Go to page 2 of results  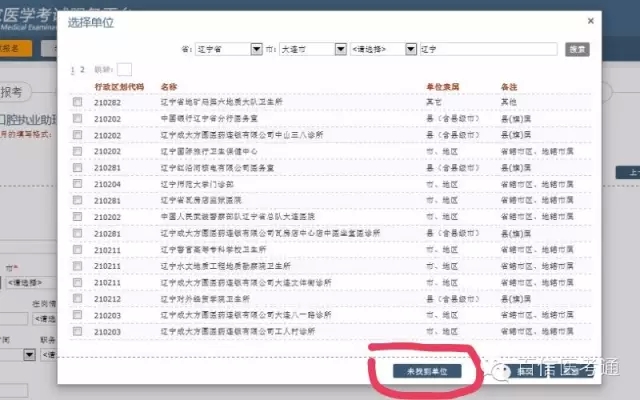[x=83, y=70]
